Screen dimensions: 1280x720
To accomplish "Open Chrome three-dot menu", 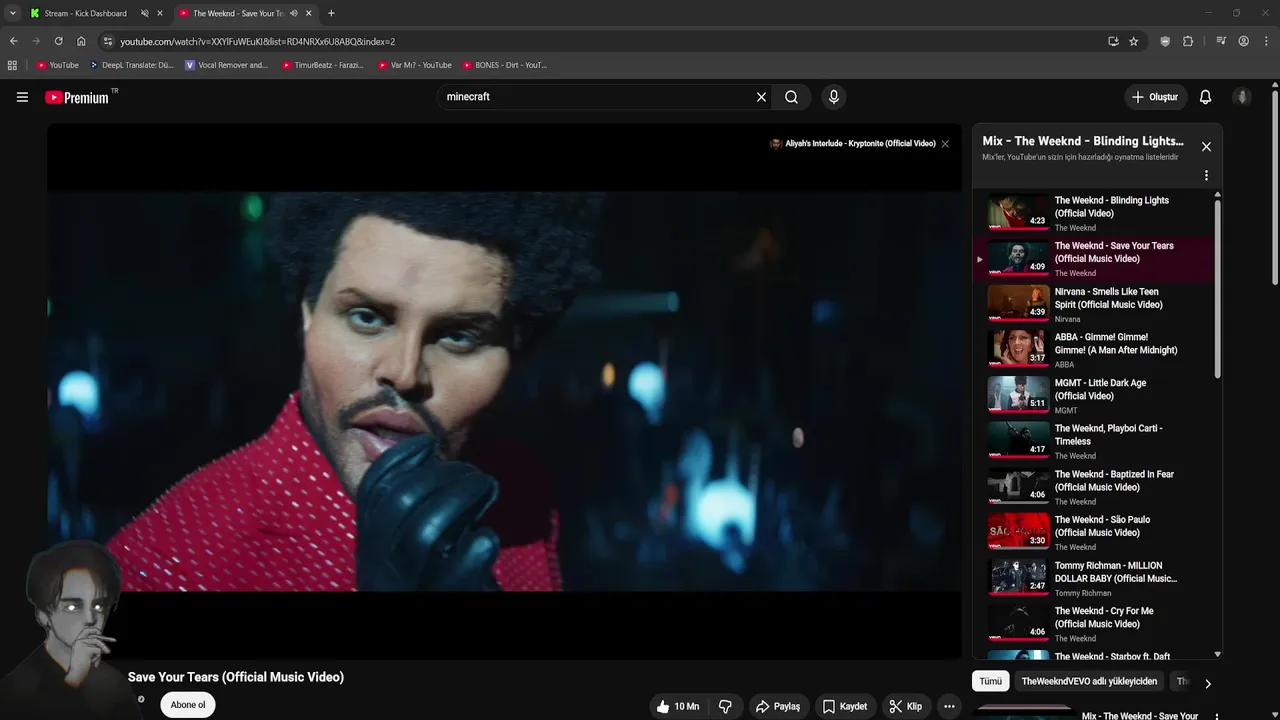I will 1266,41.
